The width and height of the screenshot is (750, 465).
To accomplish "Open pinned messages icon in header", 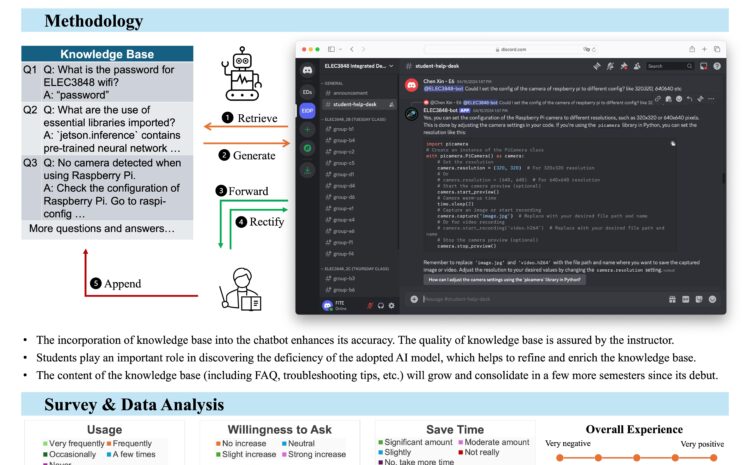I will (x=624, y=66).
